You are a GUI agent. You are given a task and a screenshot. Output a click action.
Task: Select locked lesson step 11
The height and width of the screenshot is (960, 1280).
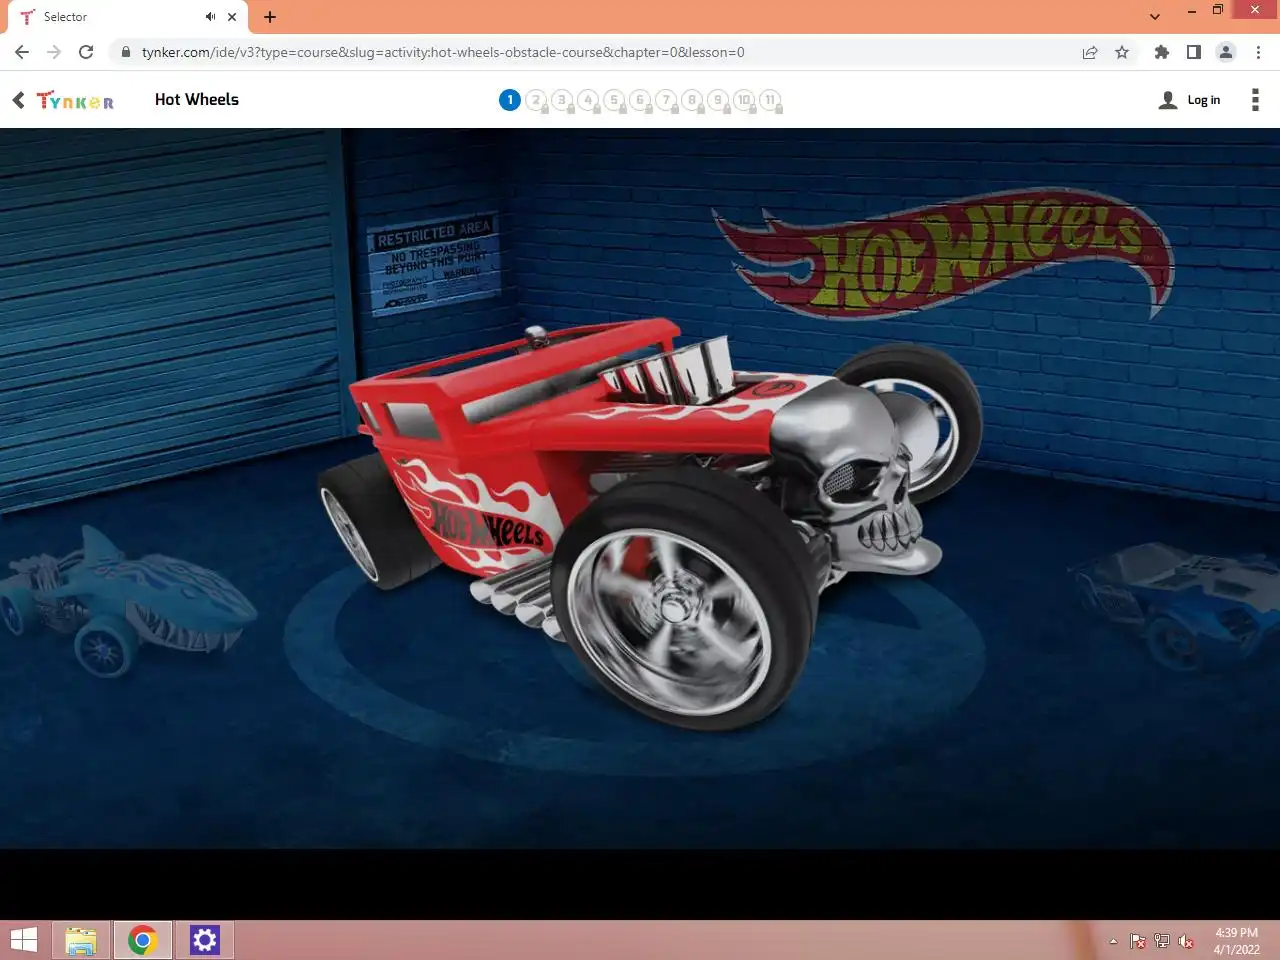770,100
